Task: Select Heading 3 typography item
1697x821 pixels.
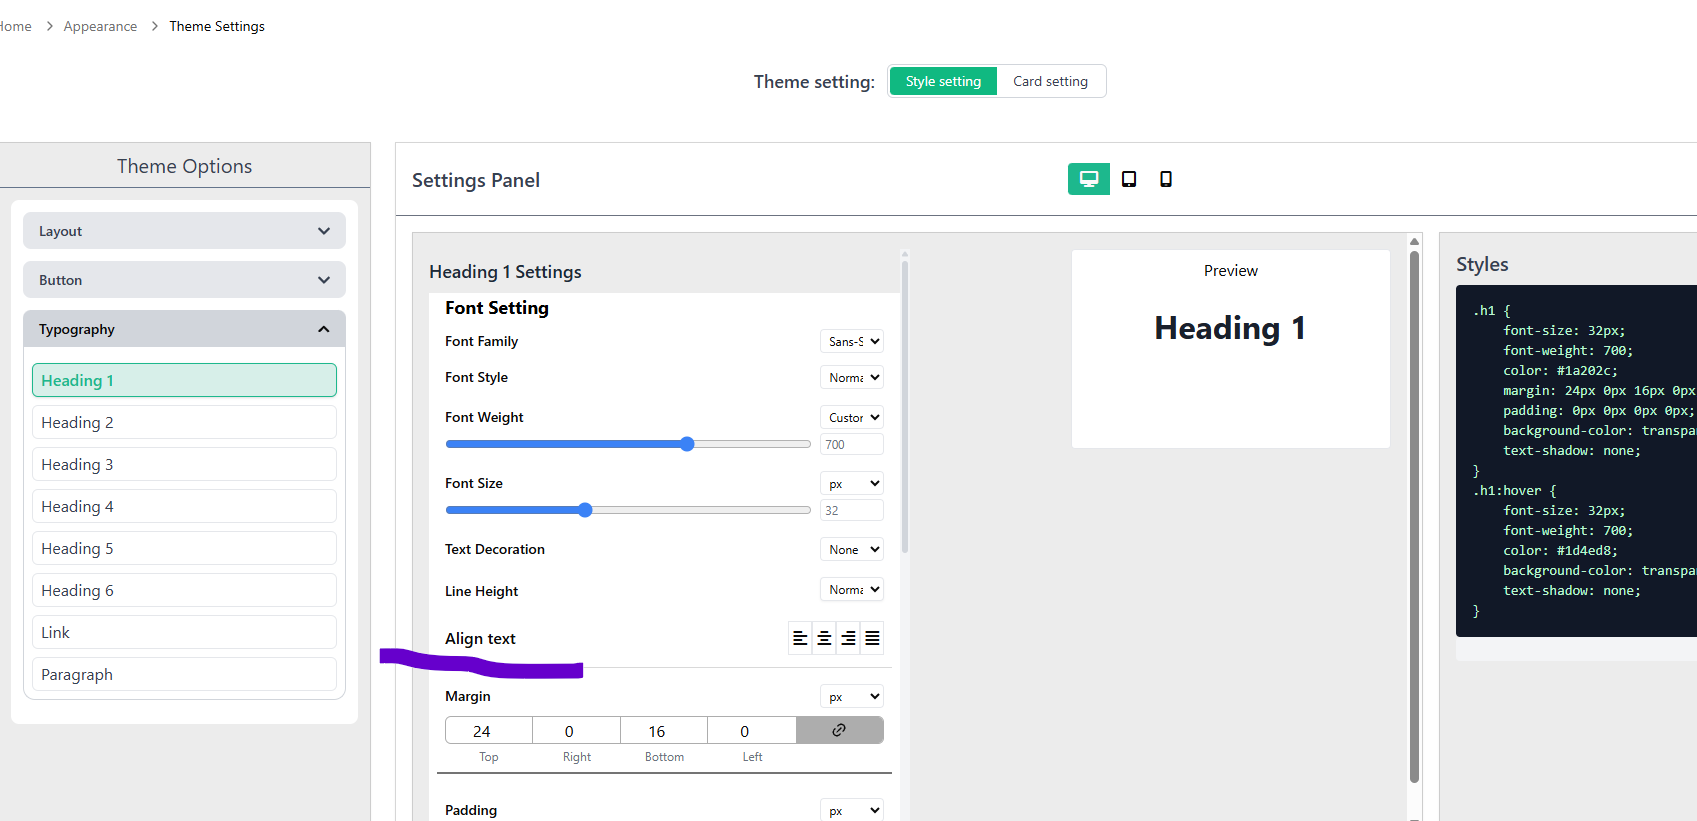Action: pos(184,464)
